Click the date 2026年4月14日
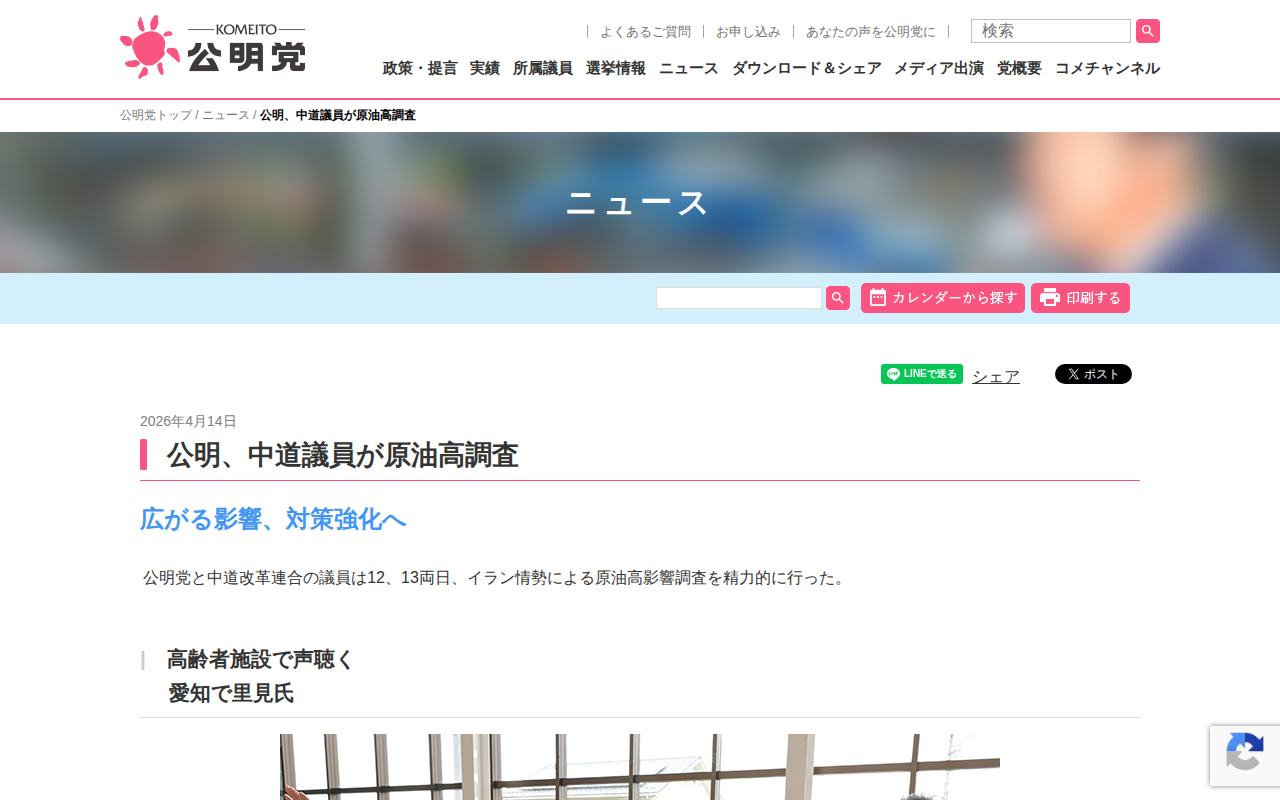The image size is (1280, 800). click(188, 421)
